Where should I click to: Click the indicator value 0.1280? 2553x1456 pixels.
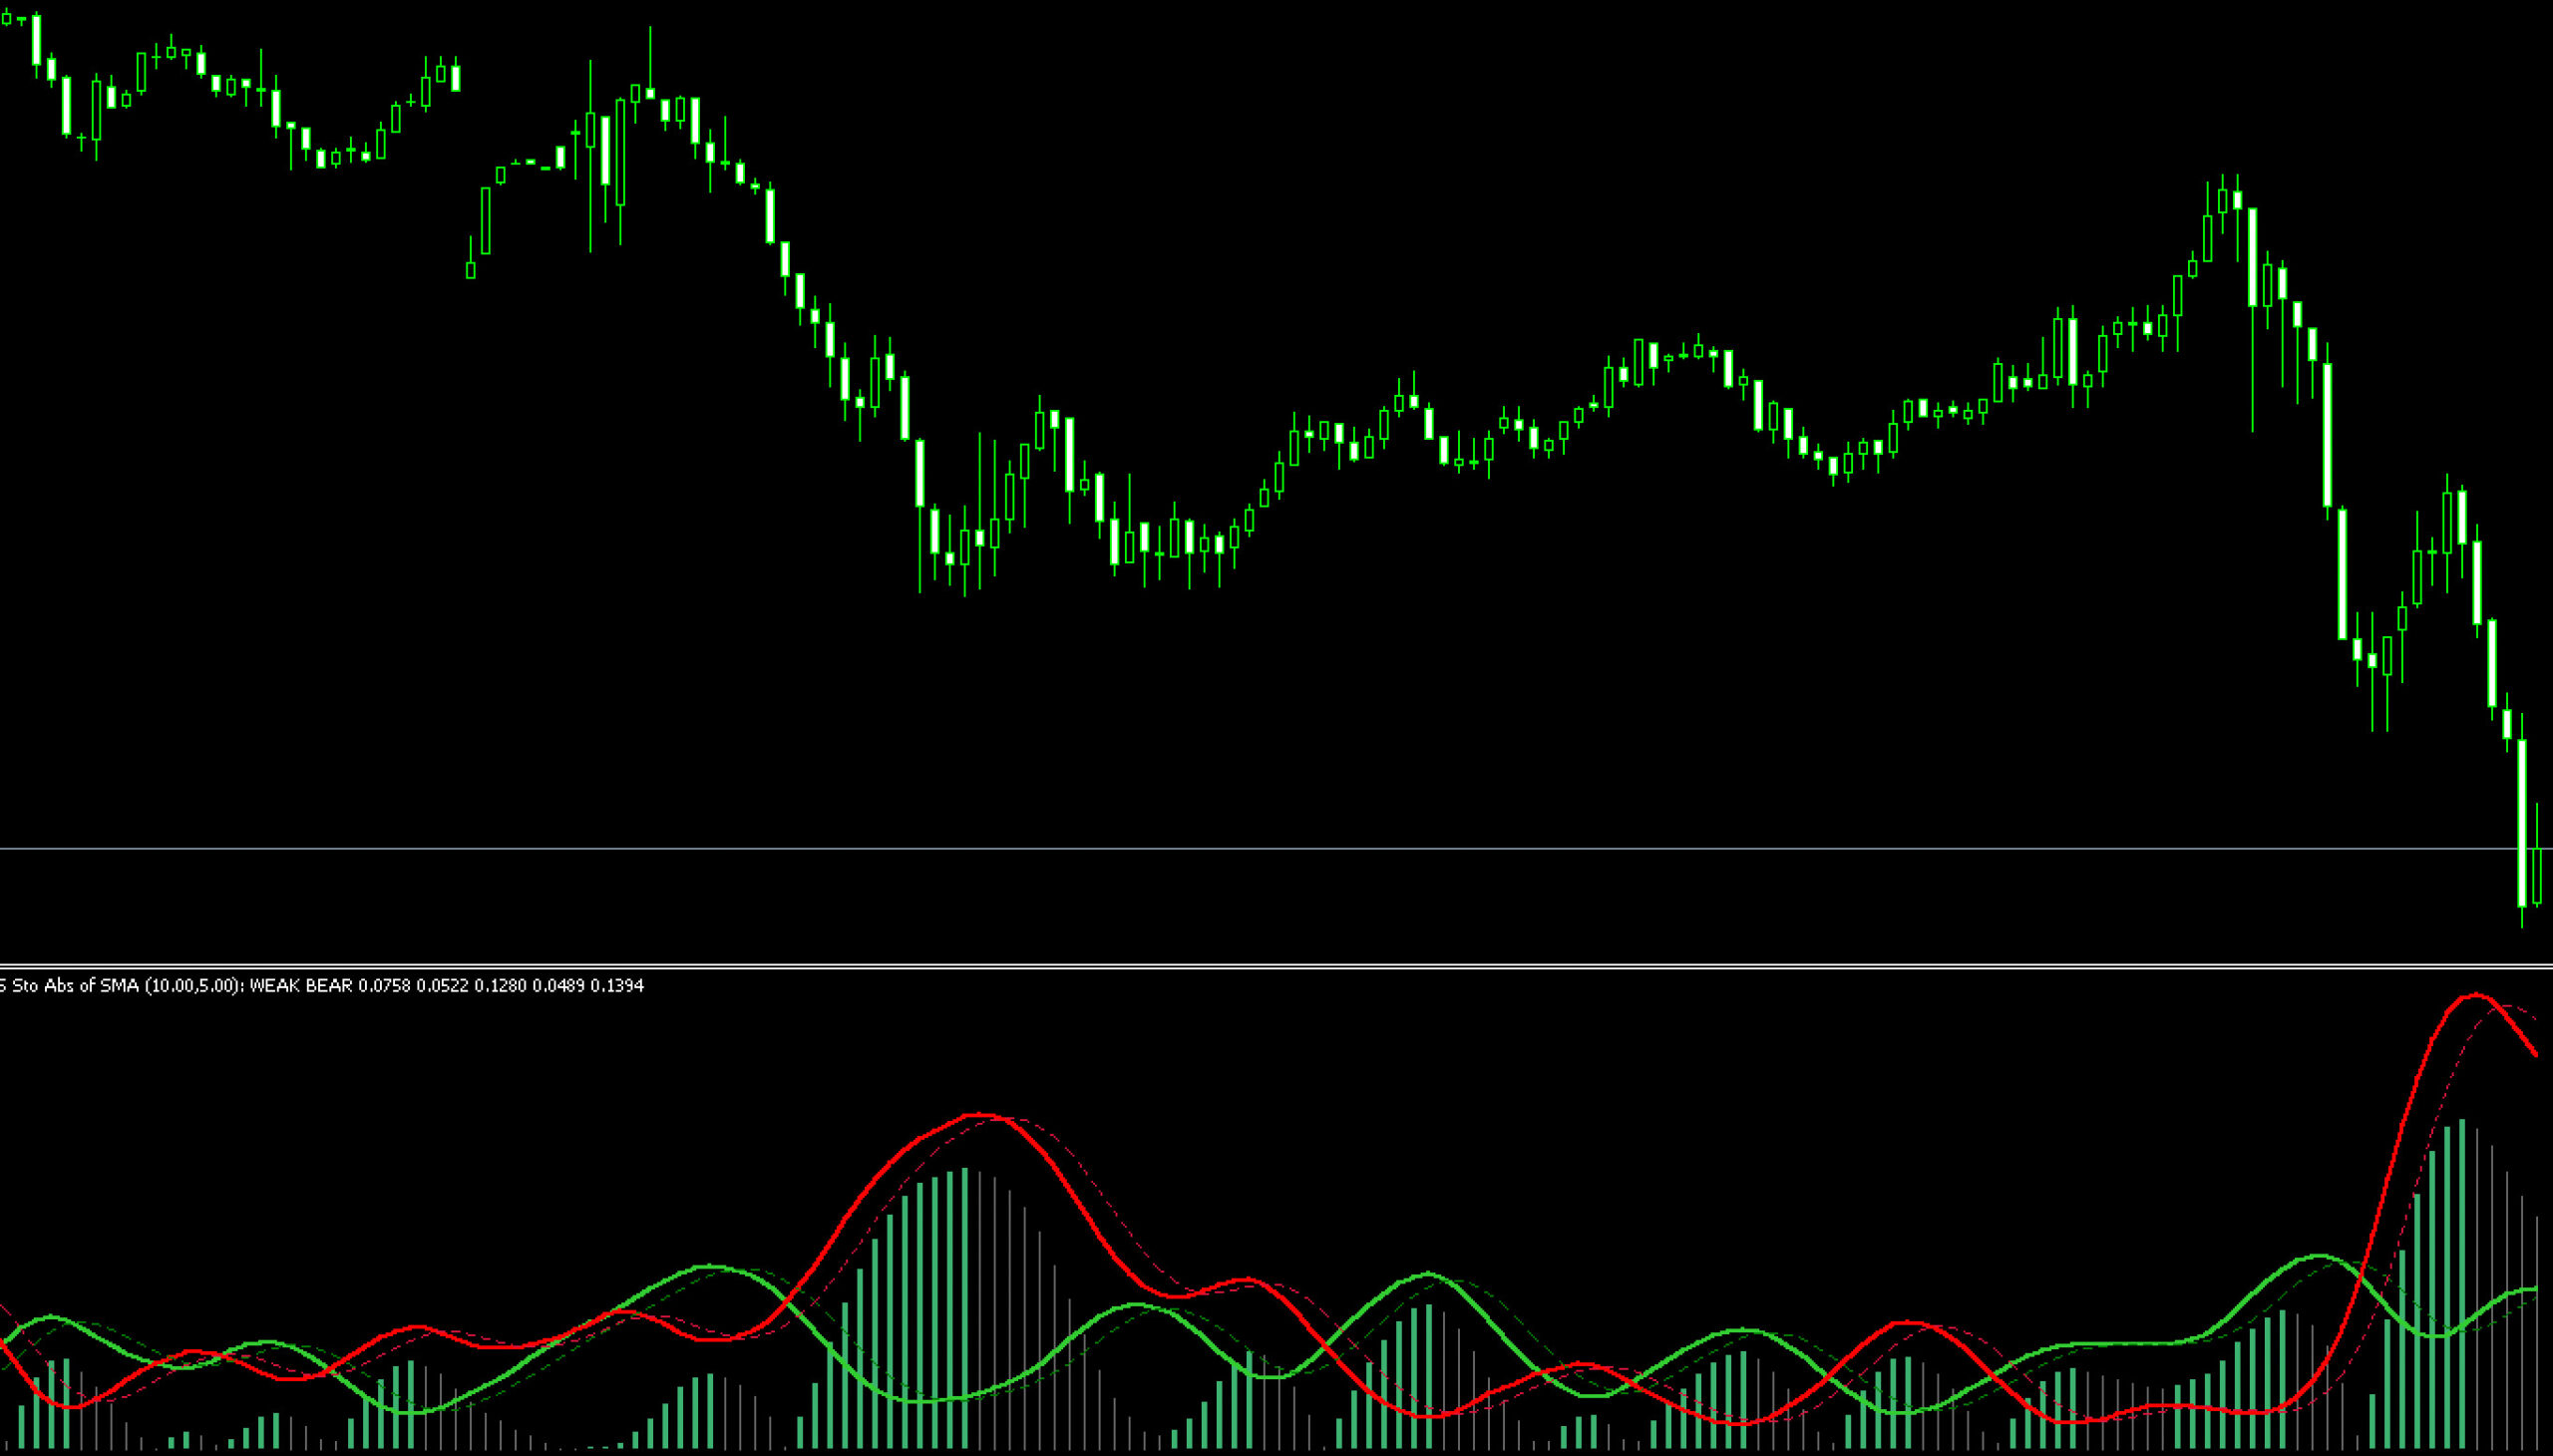[500, 986]
